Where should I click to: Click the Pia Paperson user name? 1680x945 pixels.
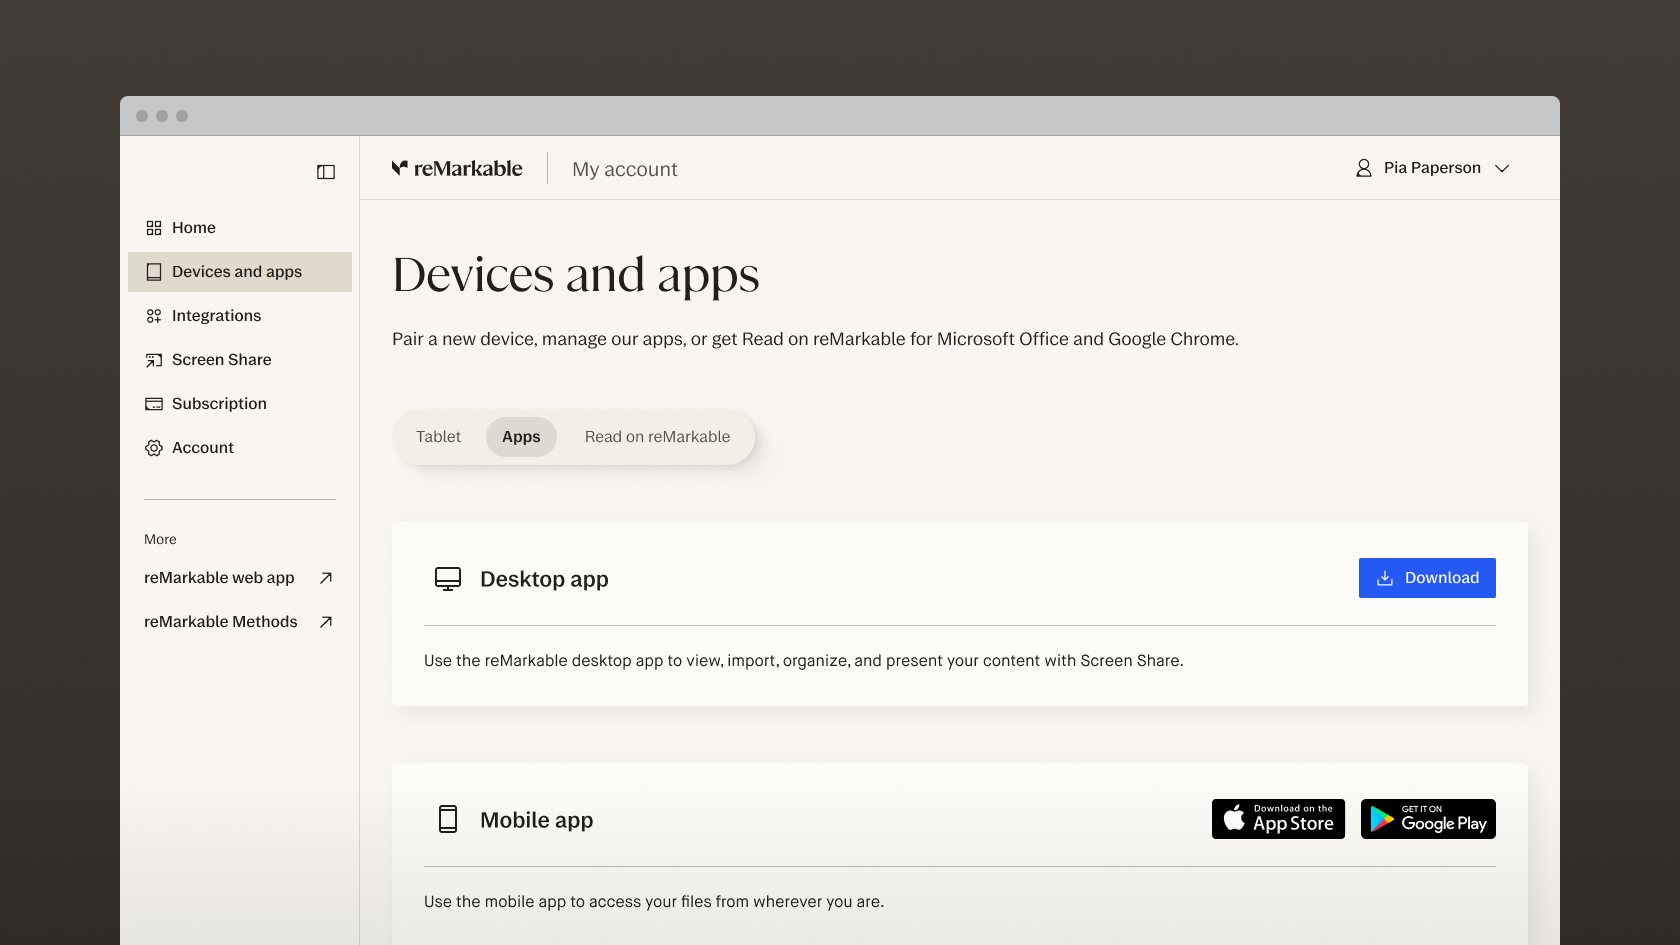(x=1432, y=168)
